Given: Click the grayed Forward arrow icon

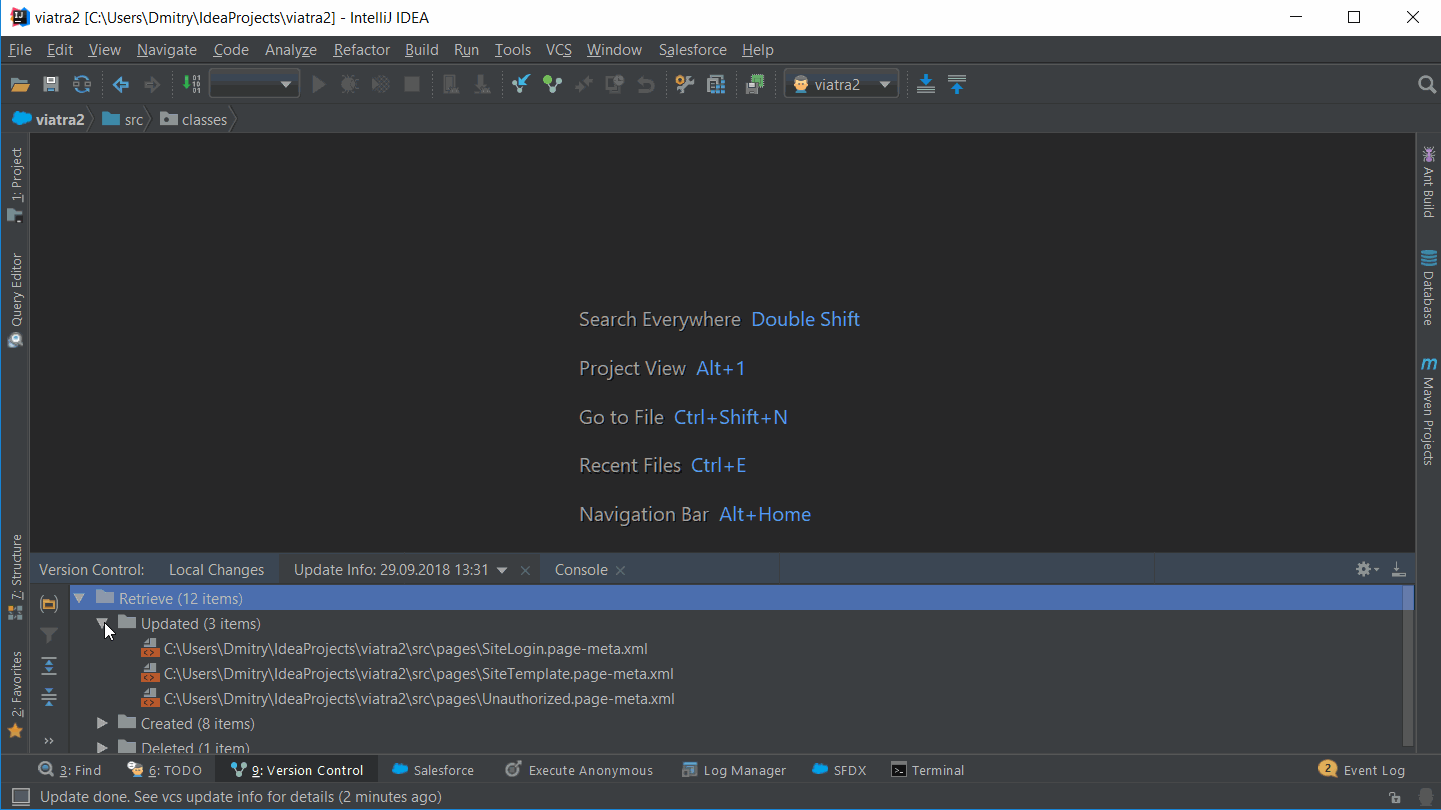Looking at the screenshot, I should [152, 85].
